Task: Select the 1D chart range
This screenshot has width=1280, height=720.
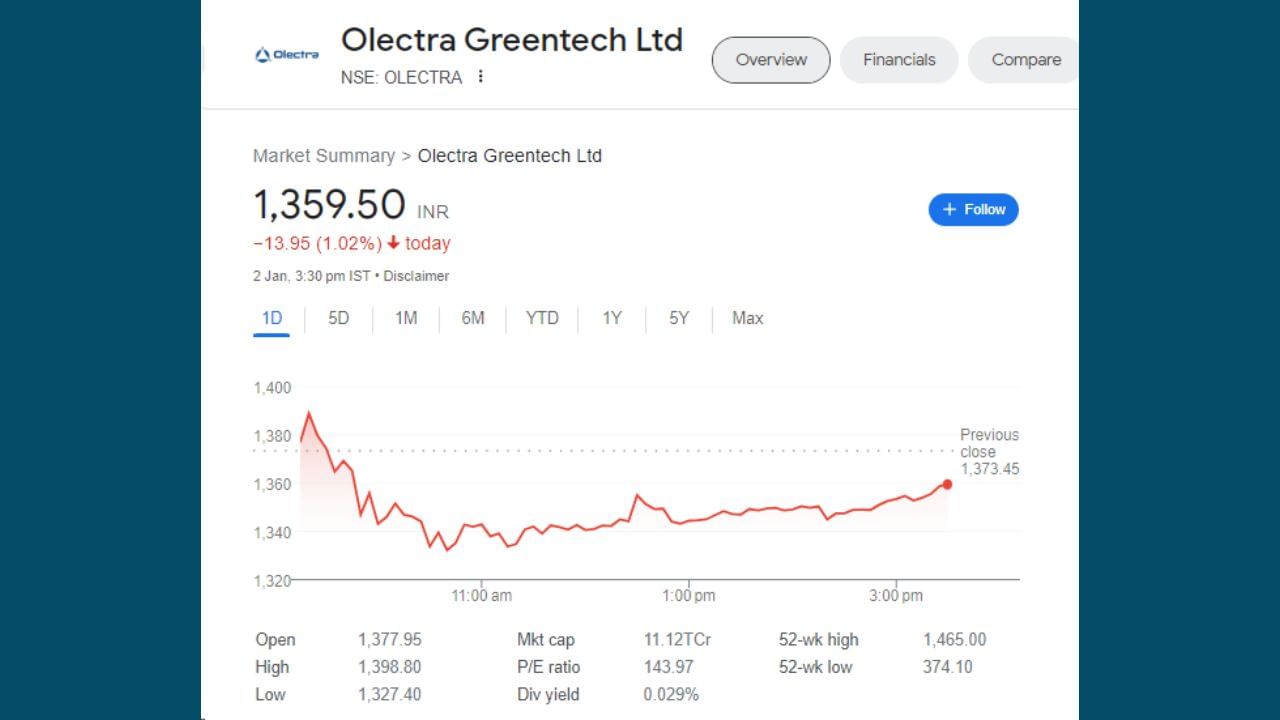Action: 271,319
